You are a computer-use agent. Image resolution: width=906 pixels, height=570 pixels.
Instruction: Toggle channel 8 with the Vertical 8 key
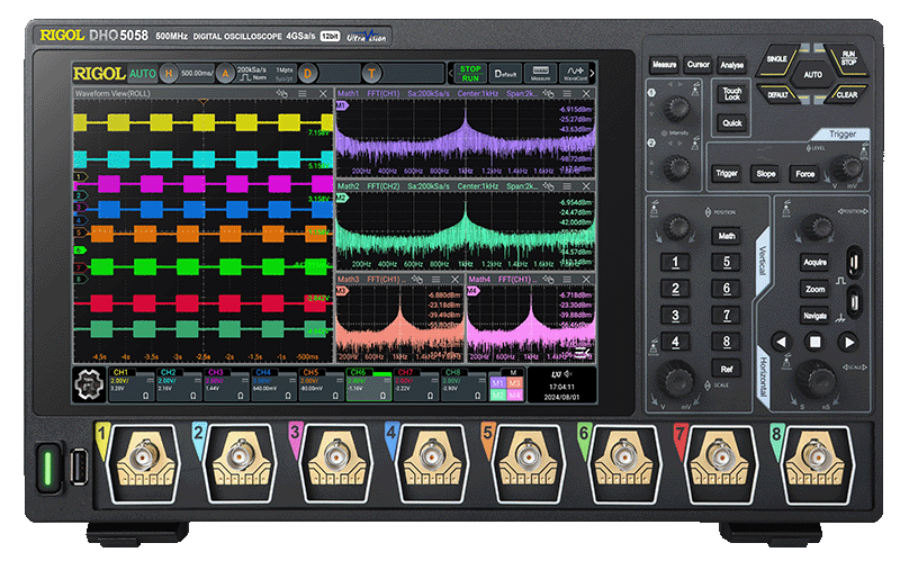click(x=726, y=342)
